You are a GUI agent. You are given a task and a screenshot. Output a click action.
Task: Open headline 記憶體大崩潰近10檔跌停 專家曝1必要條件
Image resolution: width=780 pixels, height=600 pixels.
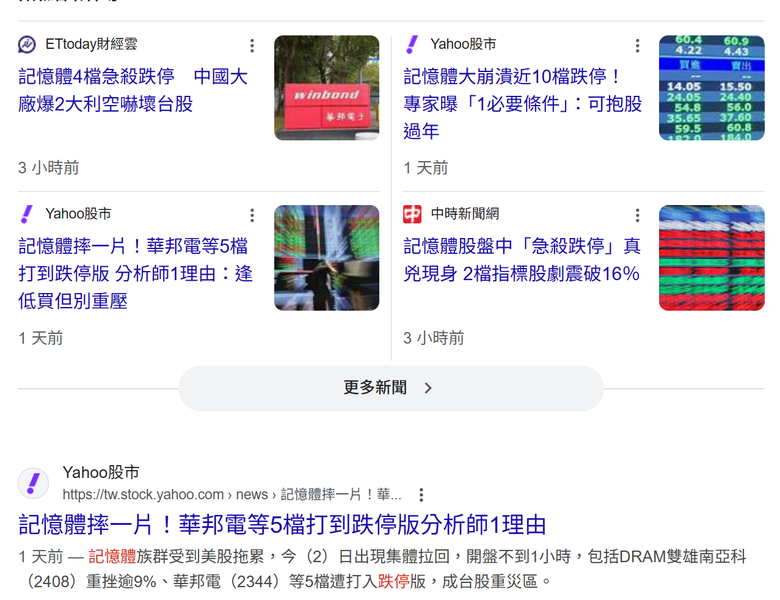pyautogui.click(x=522, y=103)
